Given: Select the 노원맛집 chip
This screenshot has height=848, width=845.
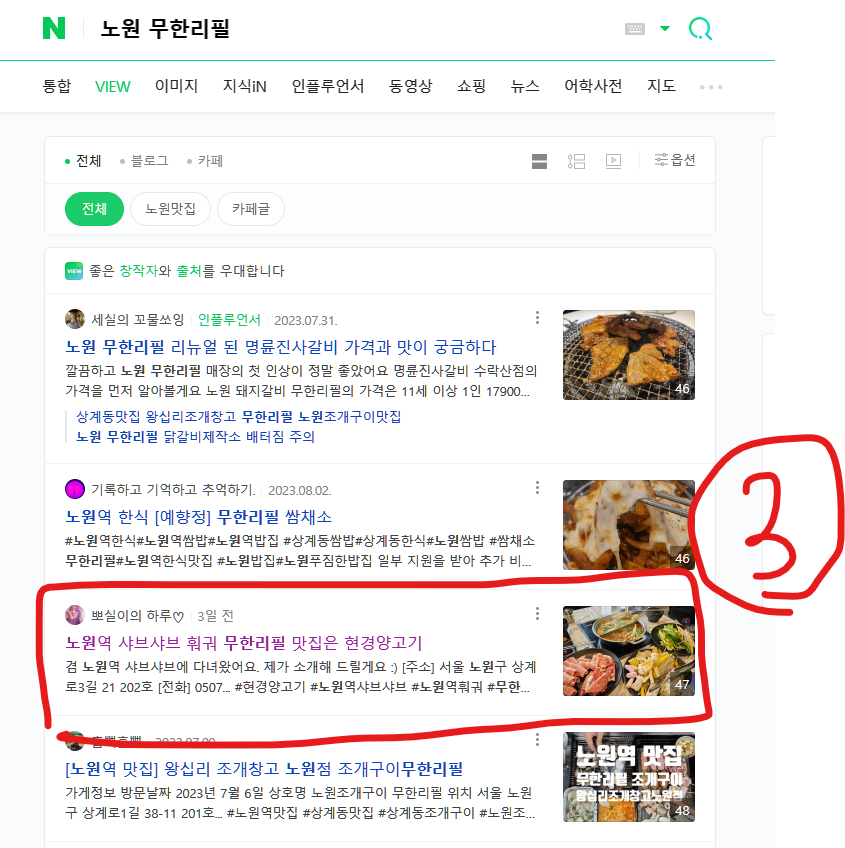Looking at the screenshot, I should click(x=170, y=209).
